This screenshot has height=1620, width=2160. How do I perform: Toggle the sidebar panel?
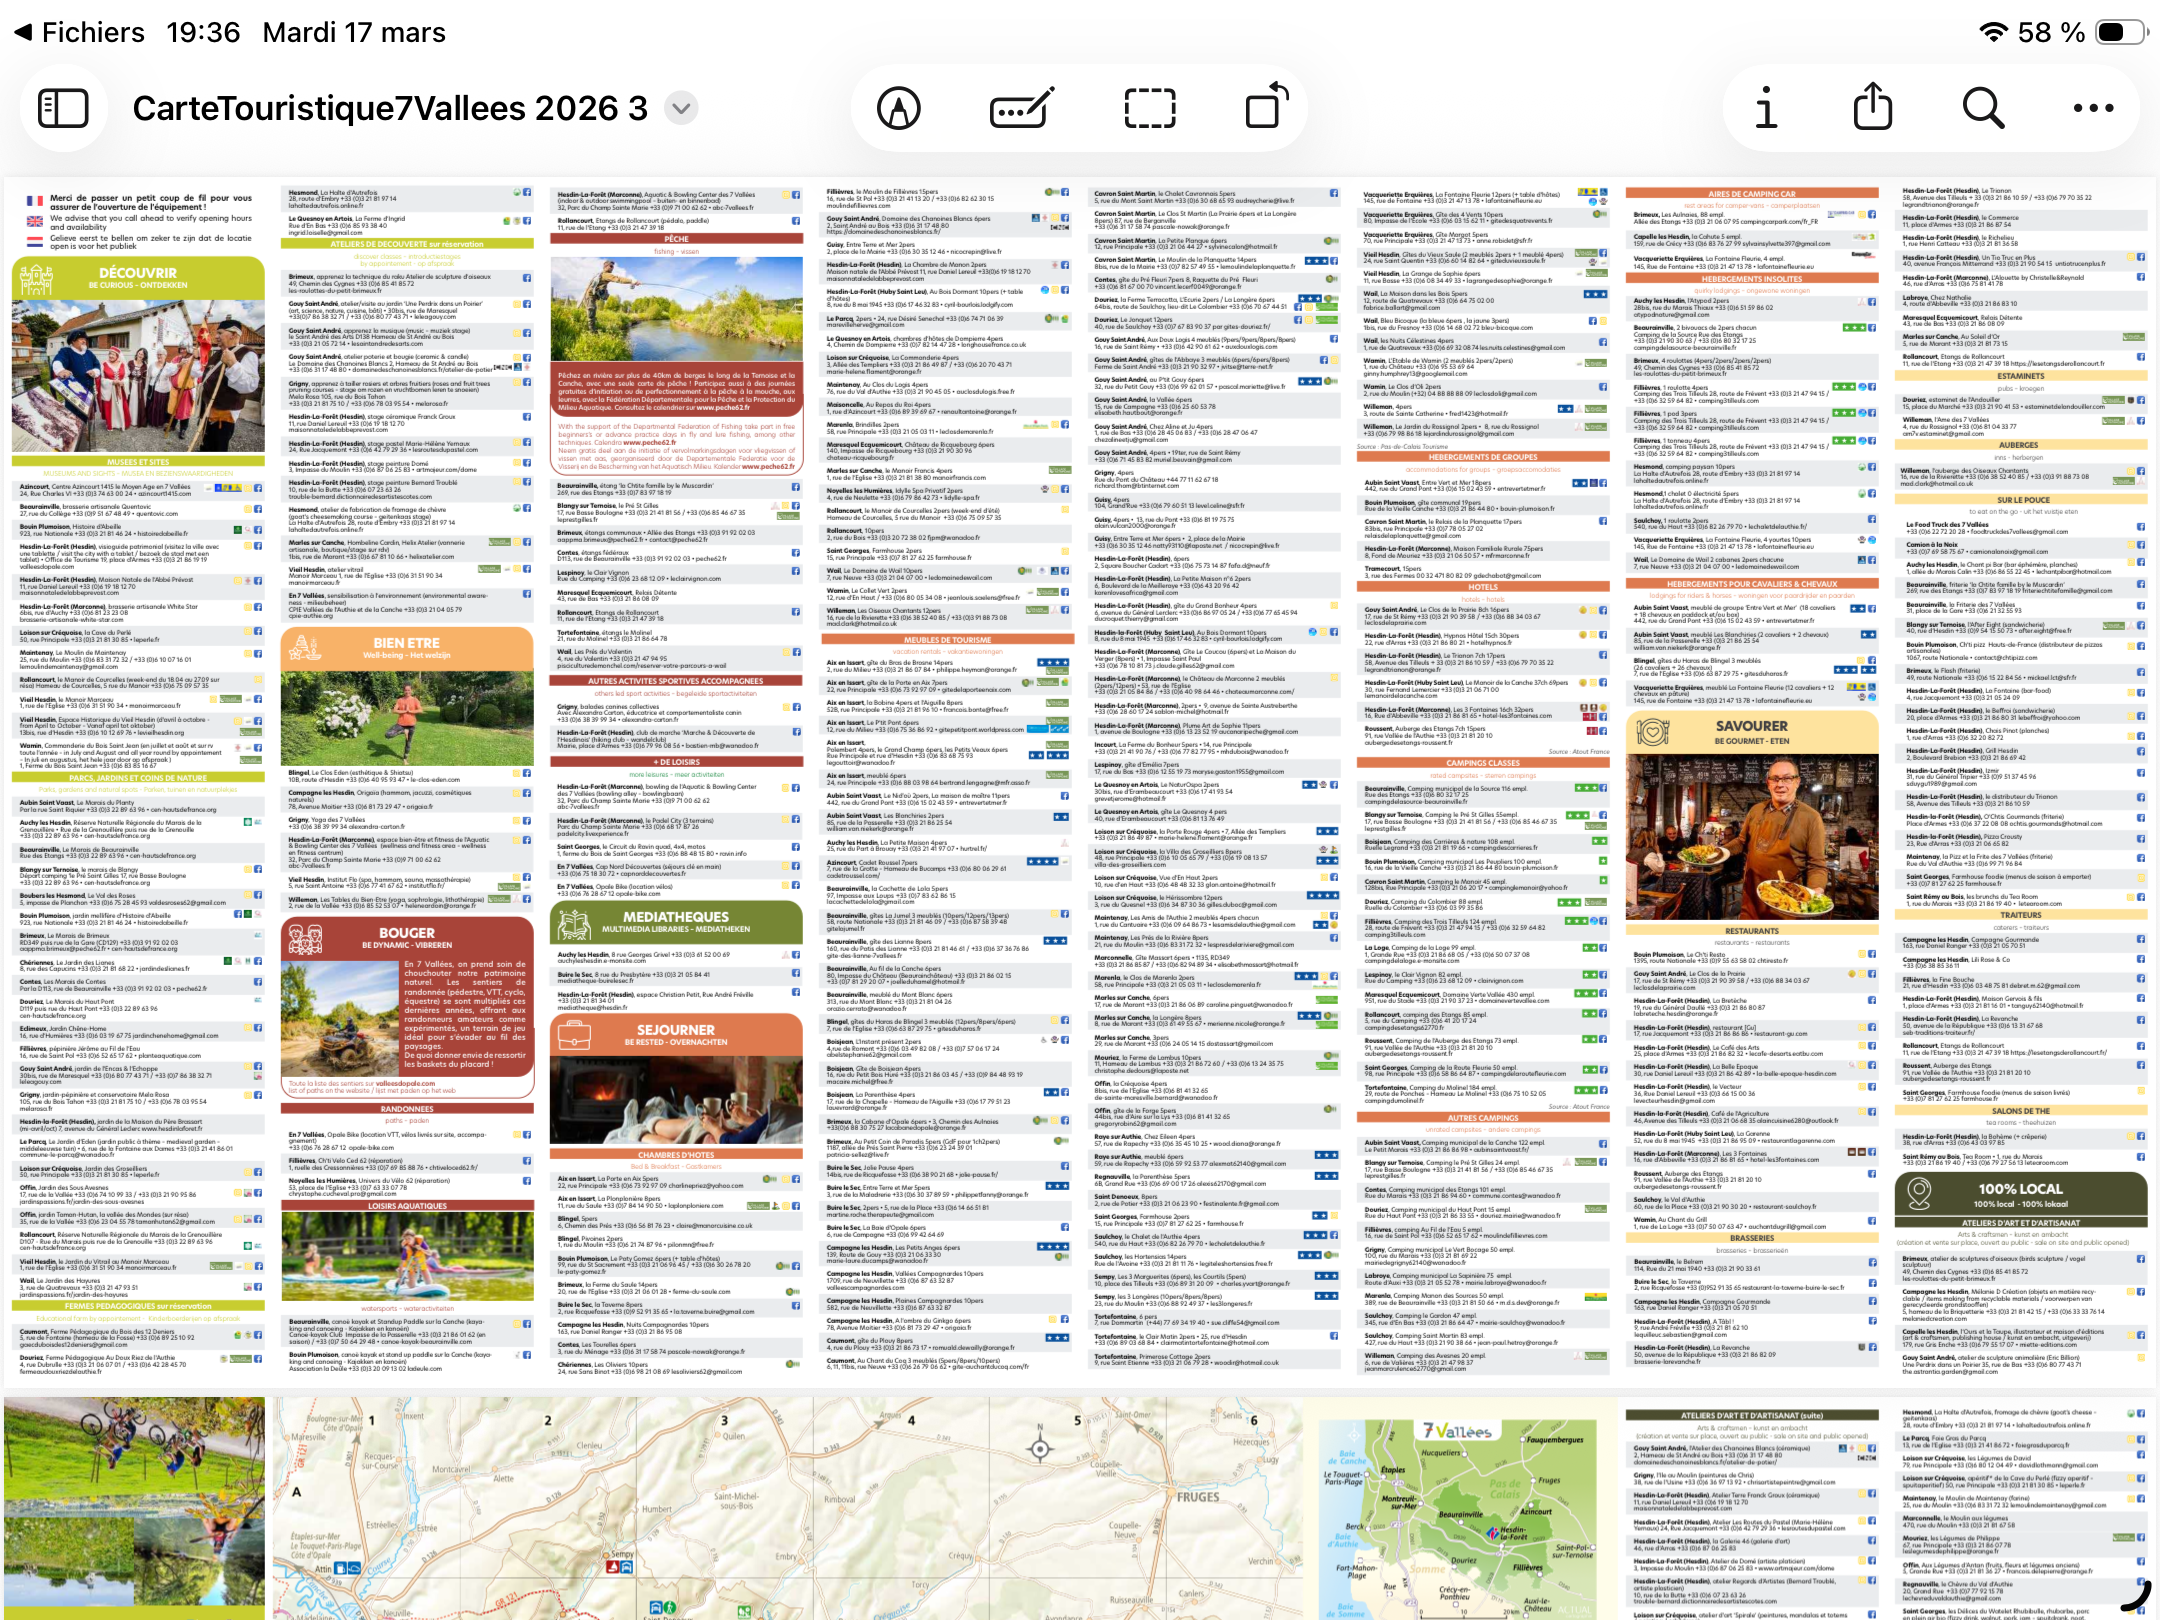pos(63,108)
